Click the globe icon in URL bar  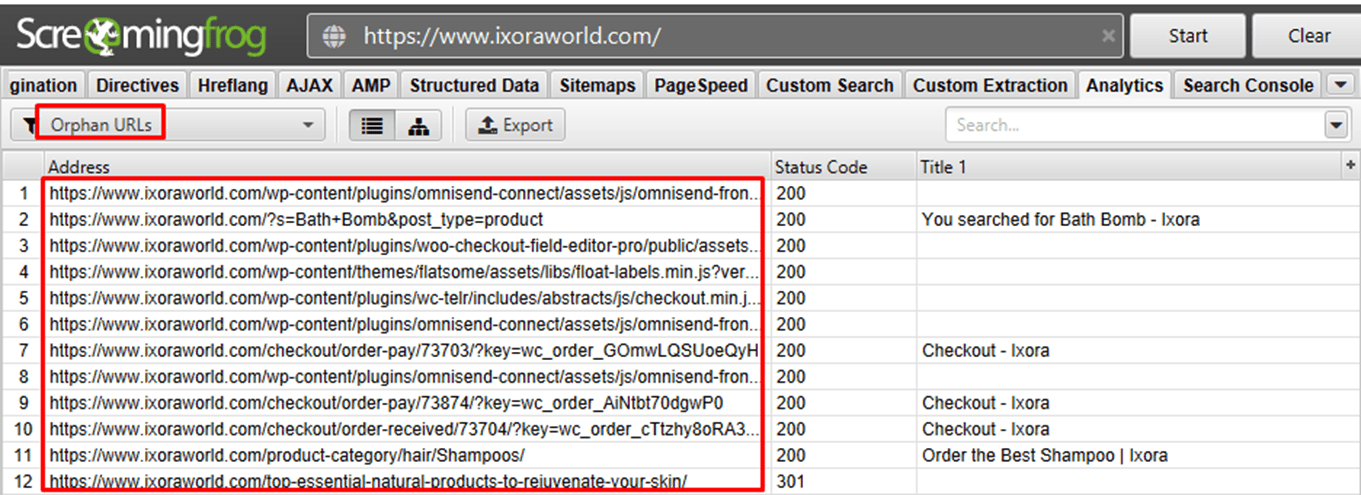[x=334, y=36]
